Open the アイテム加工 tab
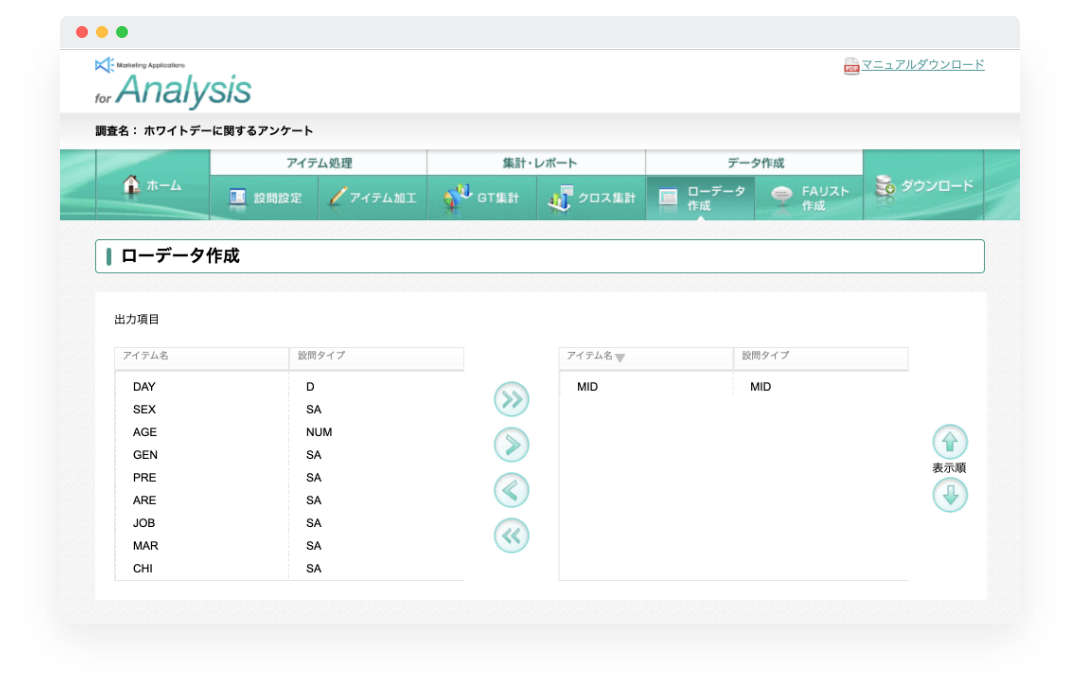 tap(373, 198)
